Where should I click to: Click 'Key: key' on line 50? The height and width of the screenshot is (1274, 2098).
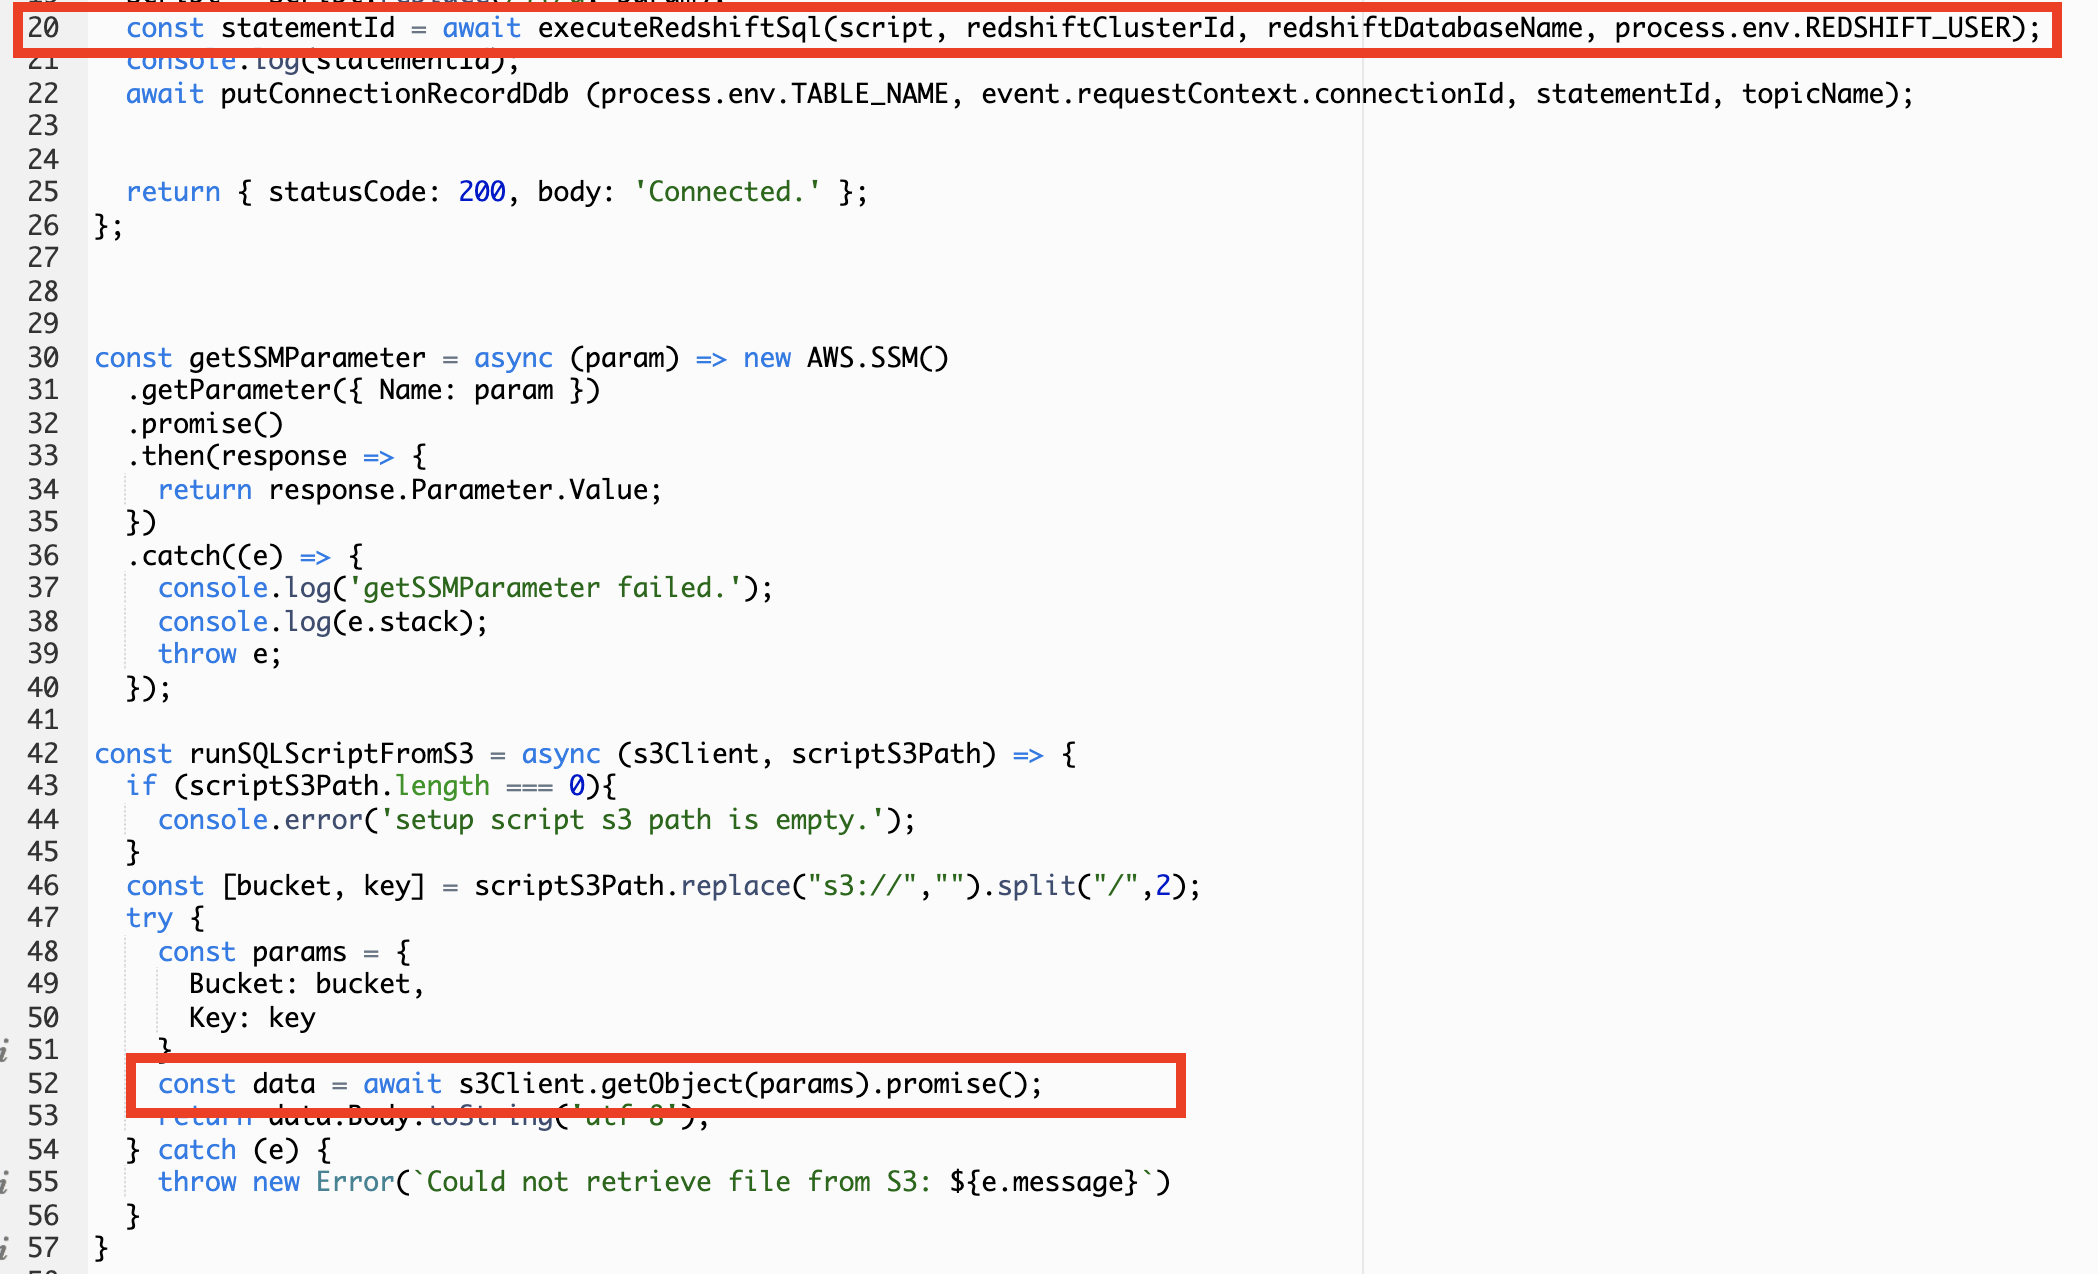click(253, 1017)
